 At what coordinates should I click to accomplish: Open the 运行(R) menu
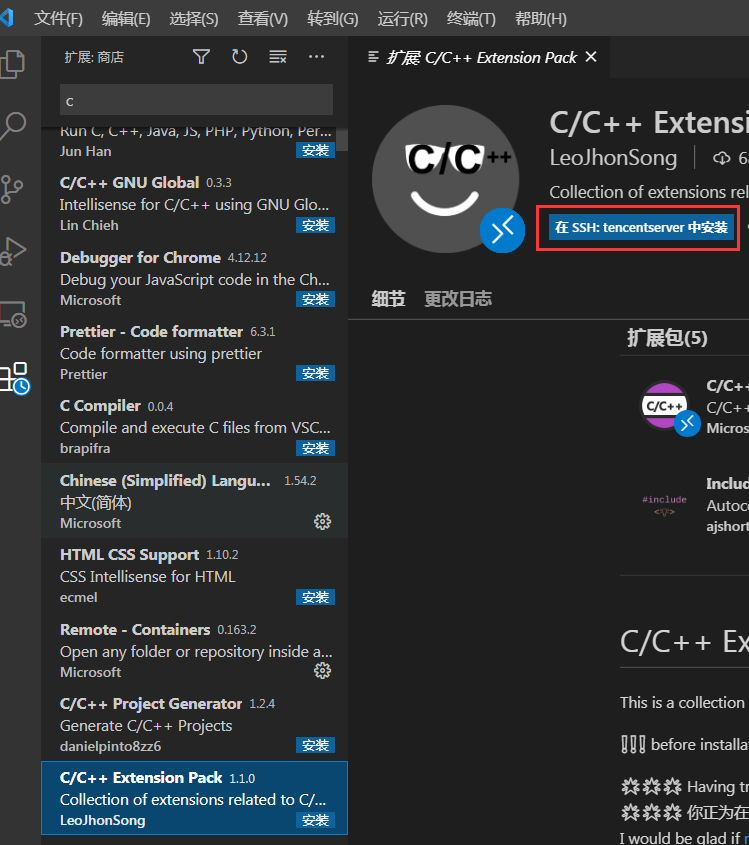403,19
